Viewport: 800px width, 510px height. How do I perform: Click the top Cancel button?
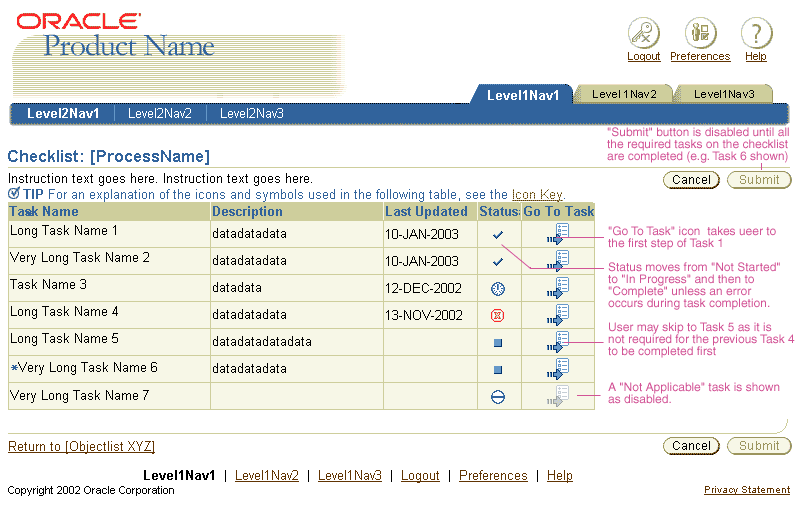tap(691, 180)
